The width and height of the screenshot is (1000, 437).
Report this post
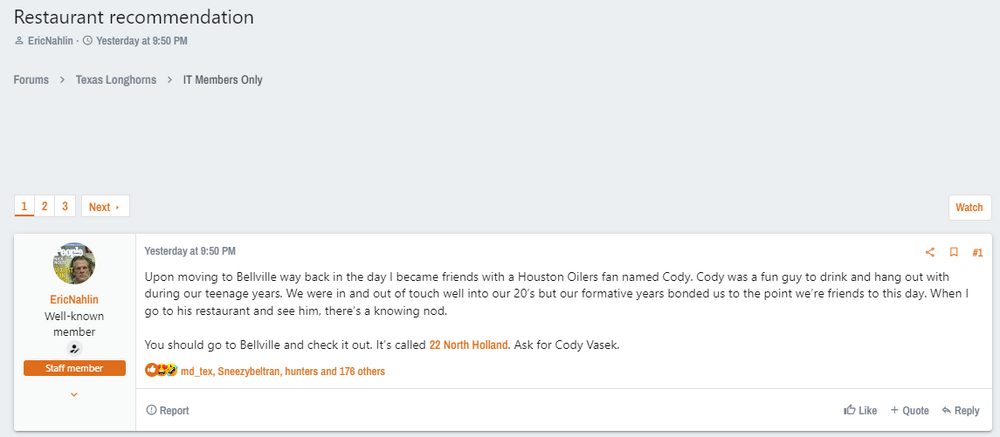167,410
